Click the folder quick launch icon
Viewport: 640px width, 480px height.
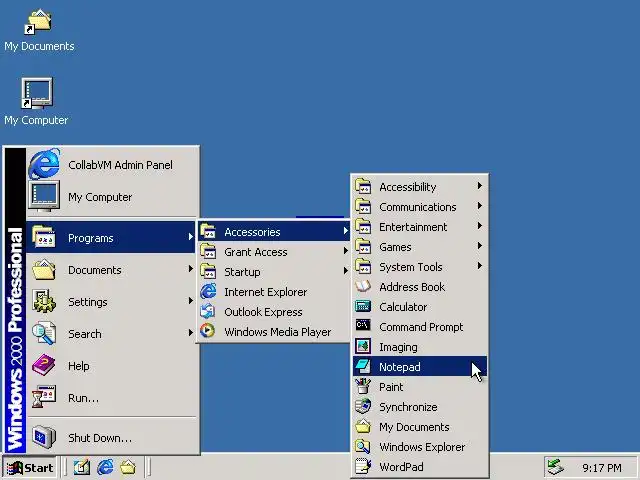click(128, 467)
